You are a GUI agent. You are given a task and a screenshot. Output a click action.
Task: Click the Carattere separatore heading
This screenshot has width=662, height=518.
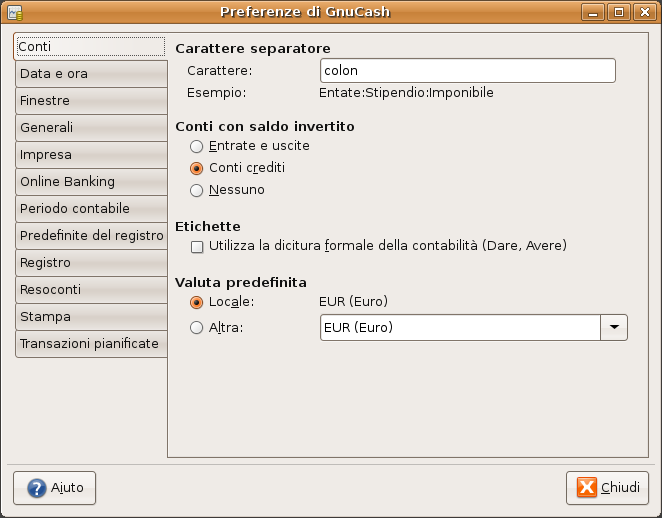pyautogui.click(x=253, y=49)
